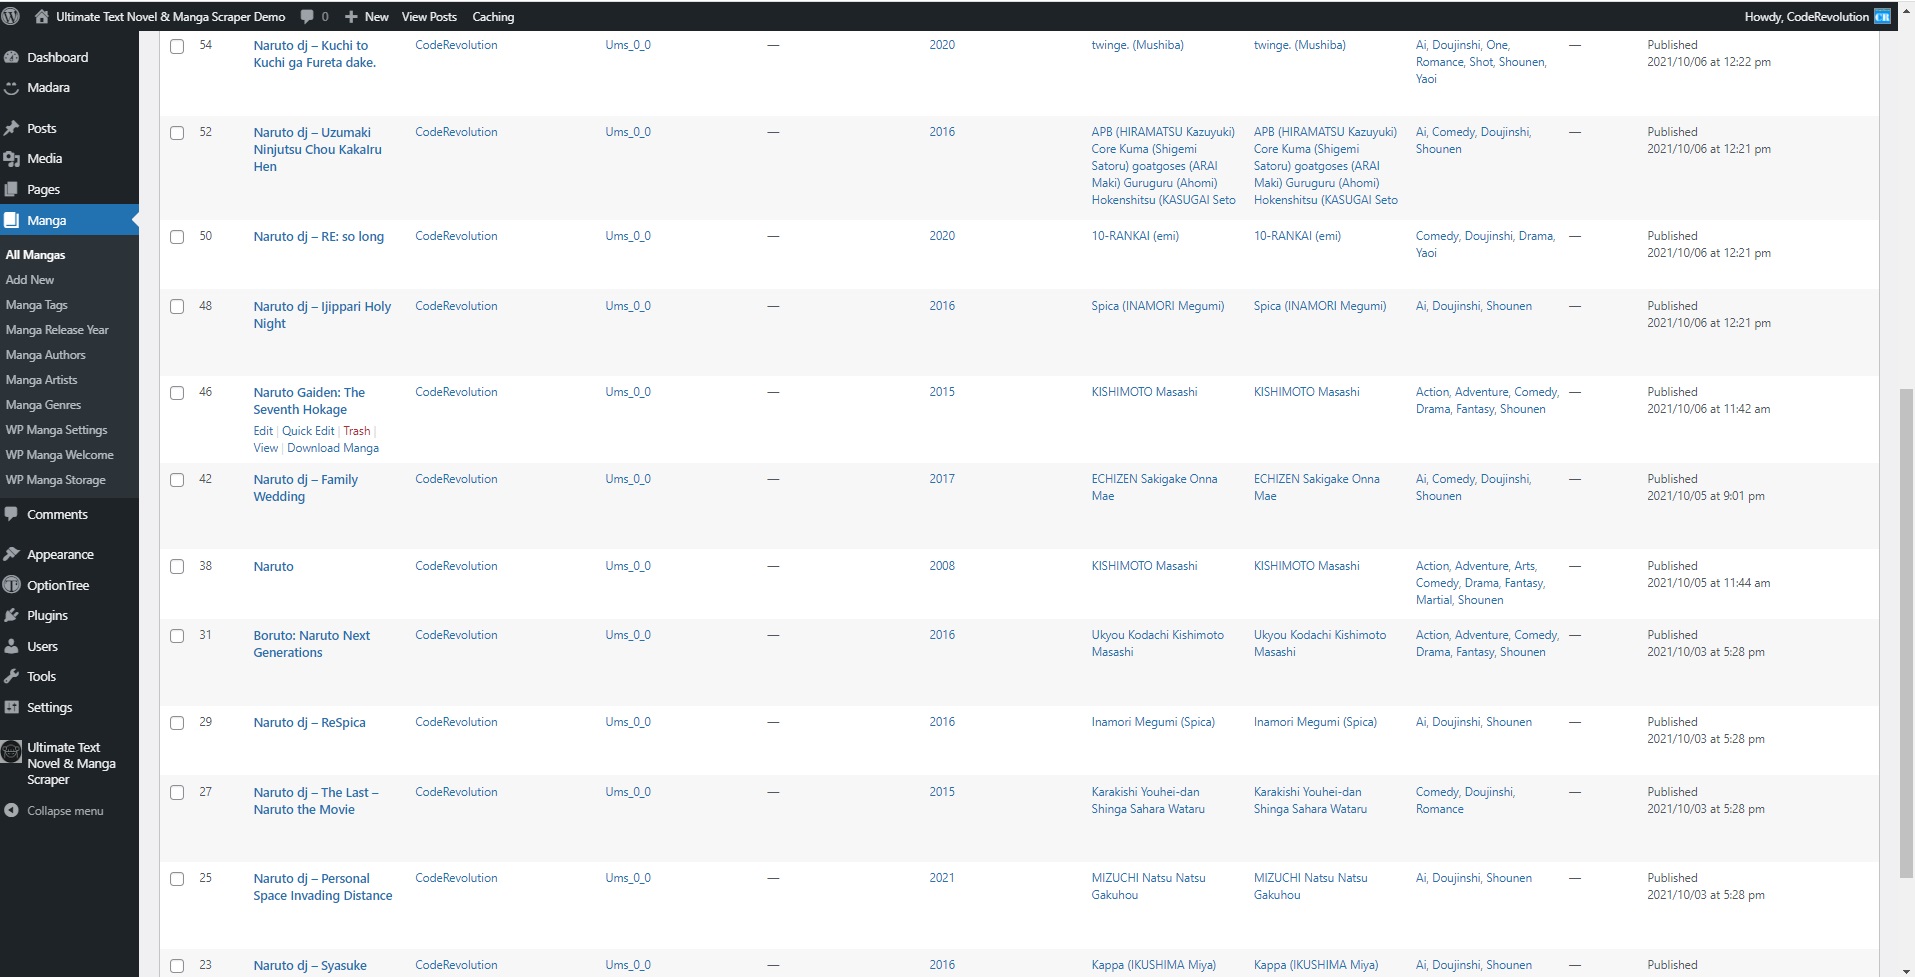1915x977 pixels.
Task: Click Download Manga link for Naruto Gaiden
Action: click(x=333, y=448)
